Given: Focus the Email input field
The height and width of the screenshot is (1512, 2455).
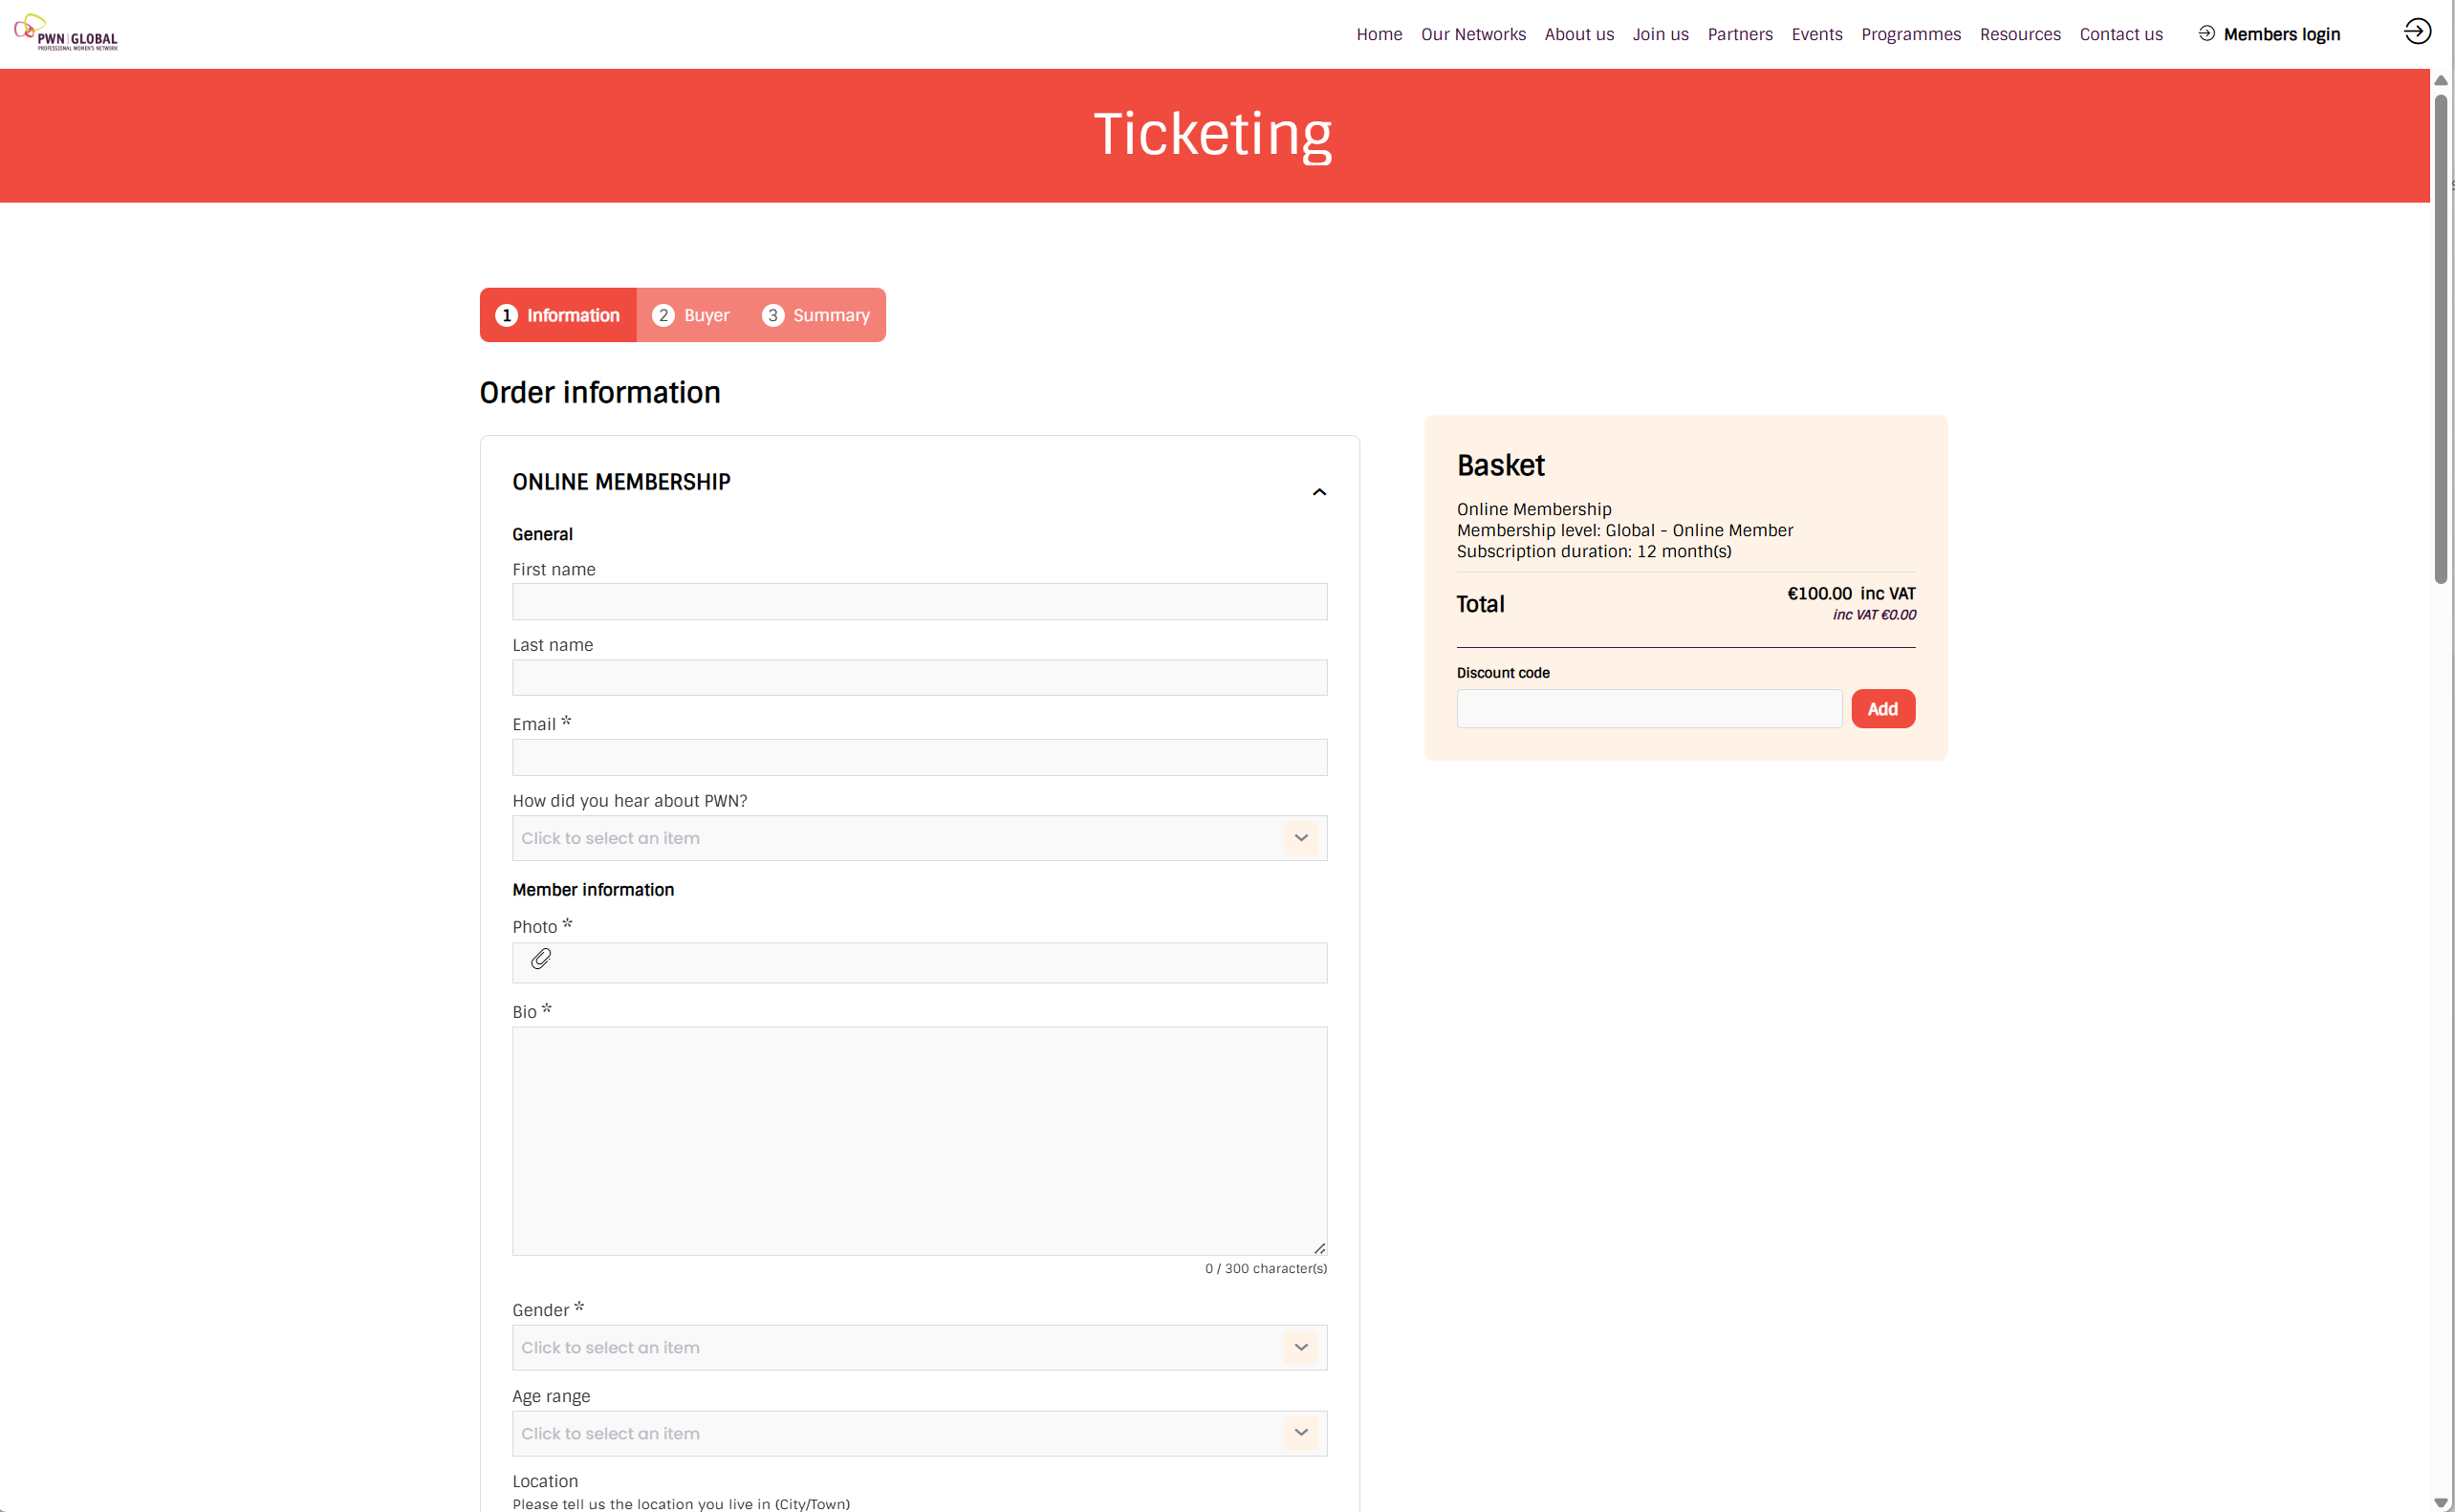Looking at the screenshot, I should tap(918, 758).
